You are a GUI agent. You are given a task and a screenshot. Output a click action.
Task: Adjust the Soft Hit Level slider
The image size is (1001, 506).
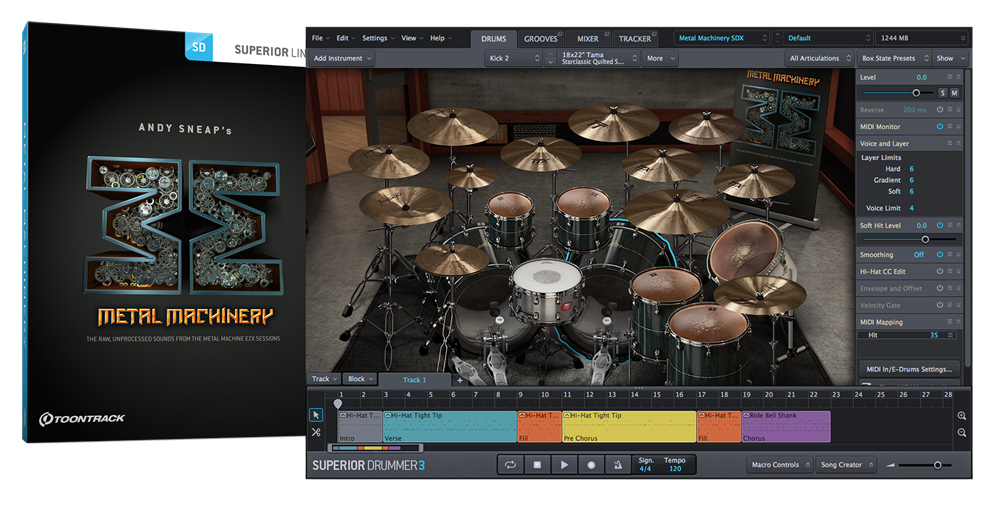coord(925,239)
